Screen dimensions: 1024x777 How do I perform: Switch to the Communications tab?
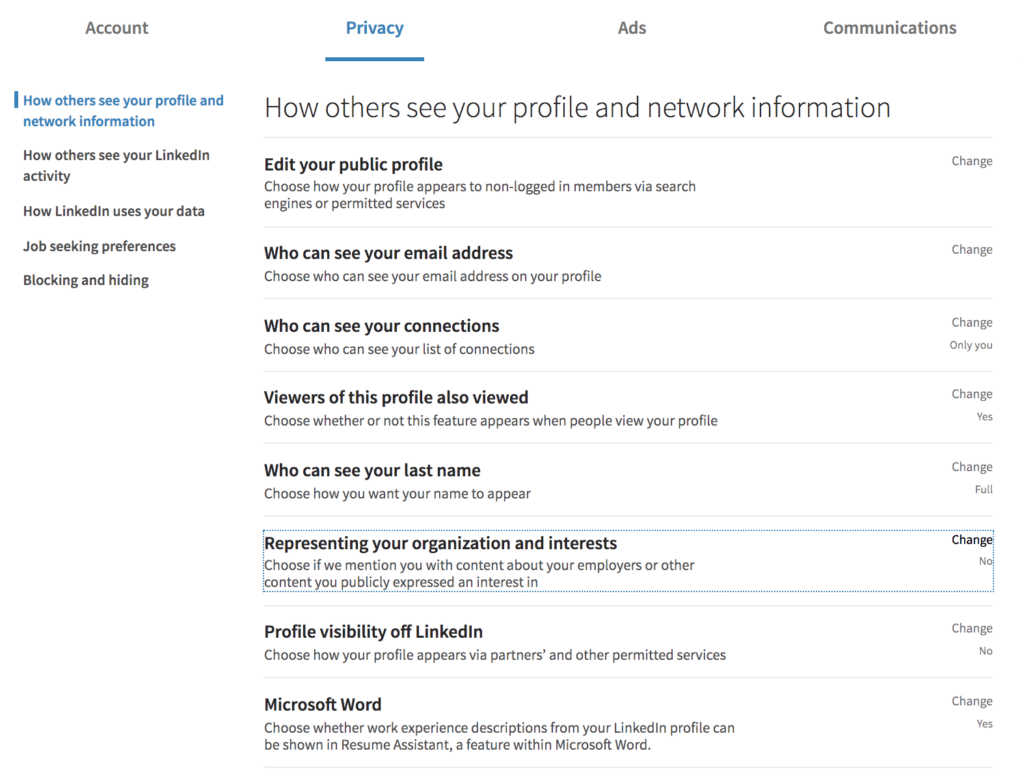point(889,28)
